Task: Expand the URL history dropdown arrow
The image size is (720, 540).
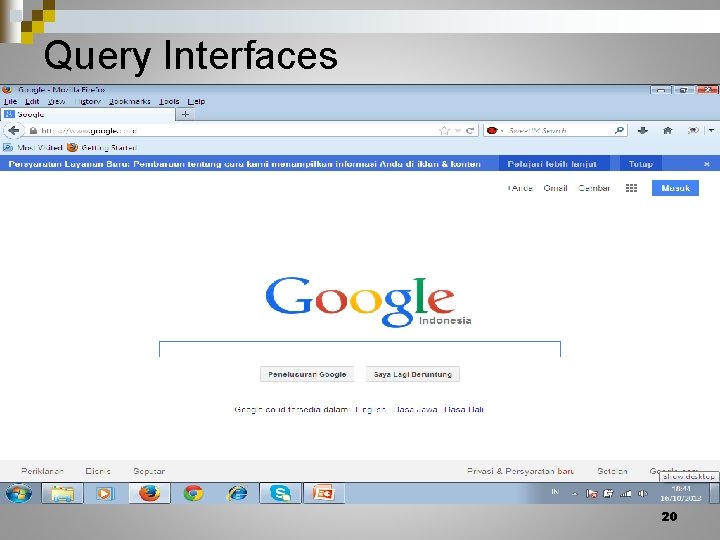Action: pos(458,131)
